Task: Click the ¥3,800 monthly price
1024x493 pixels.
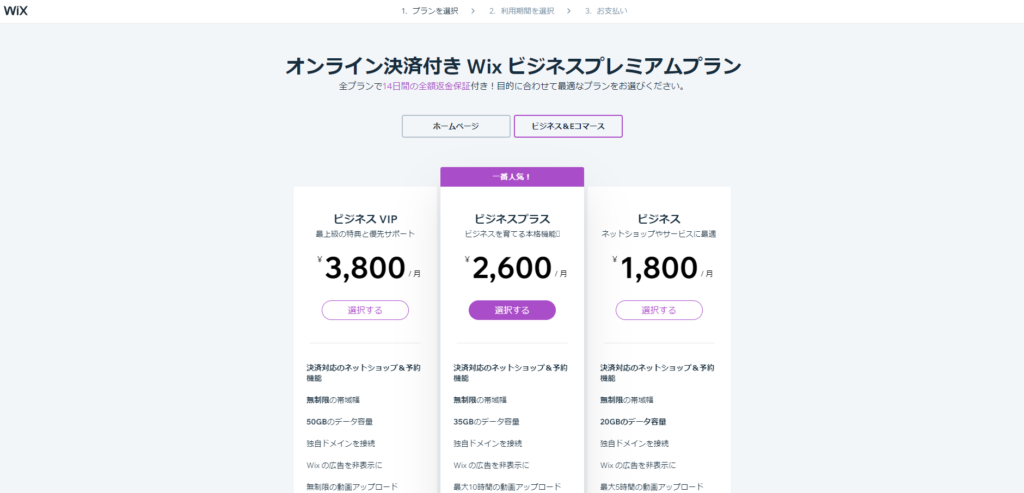Action: point(365,268)
